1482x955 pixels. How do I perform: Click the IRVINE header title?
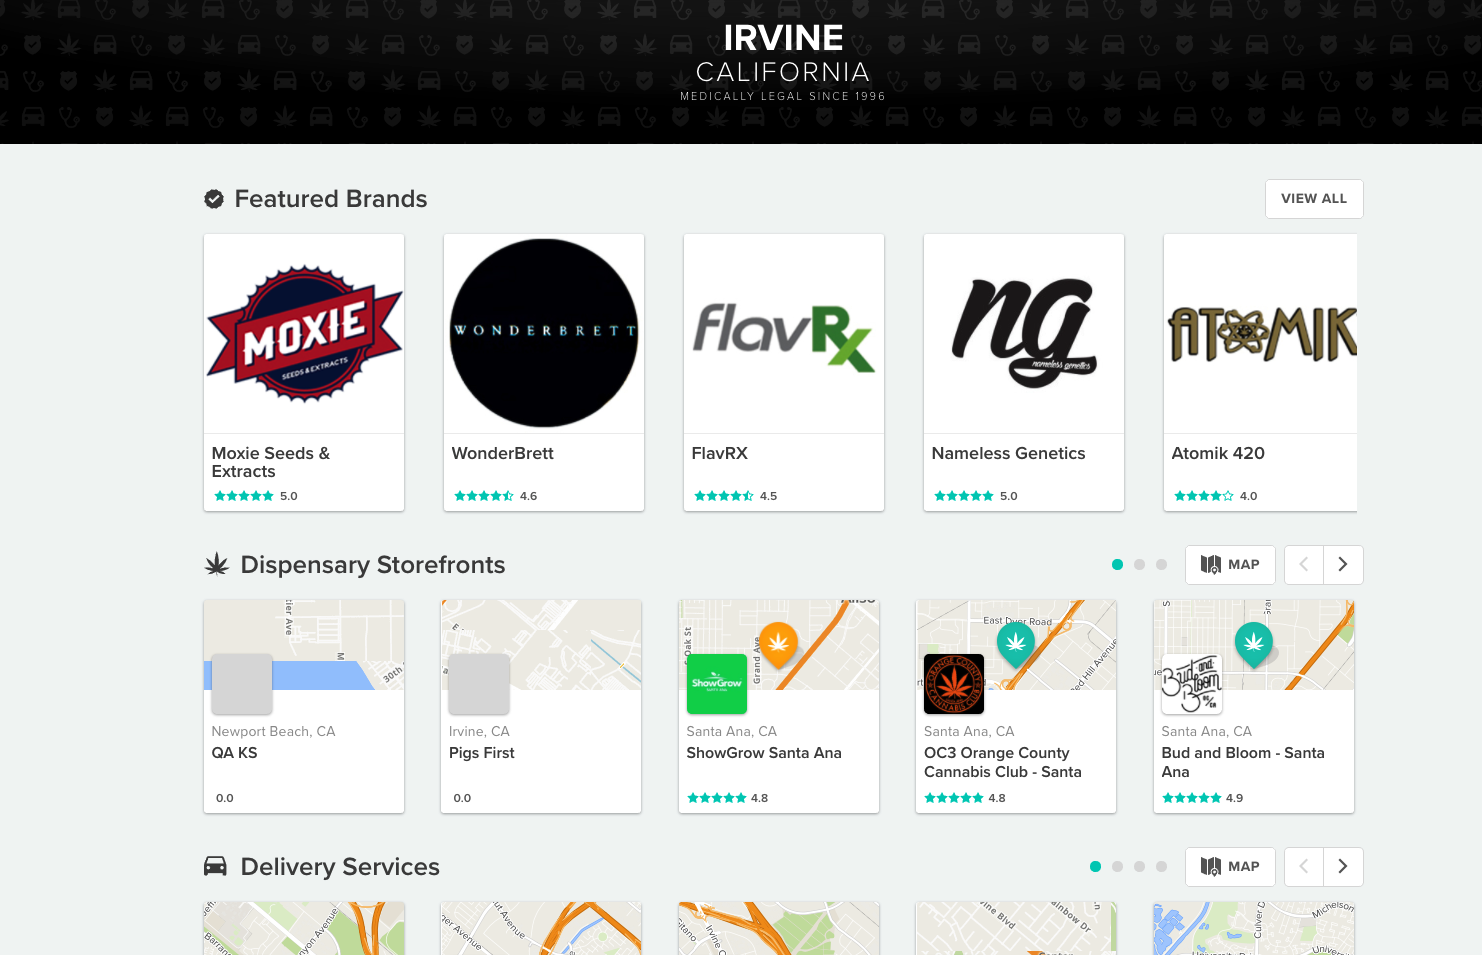point(783,38)
